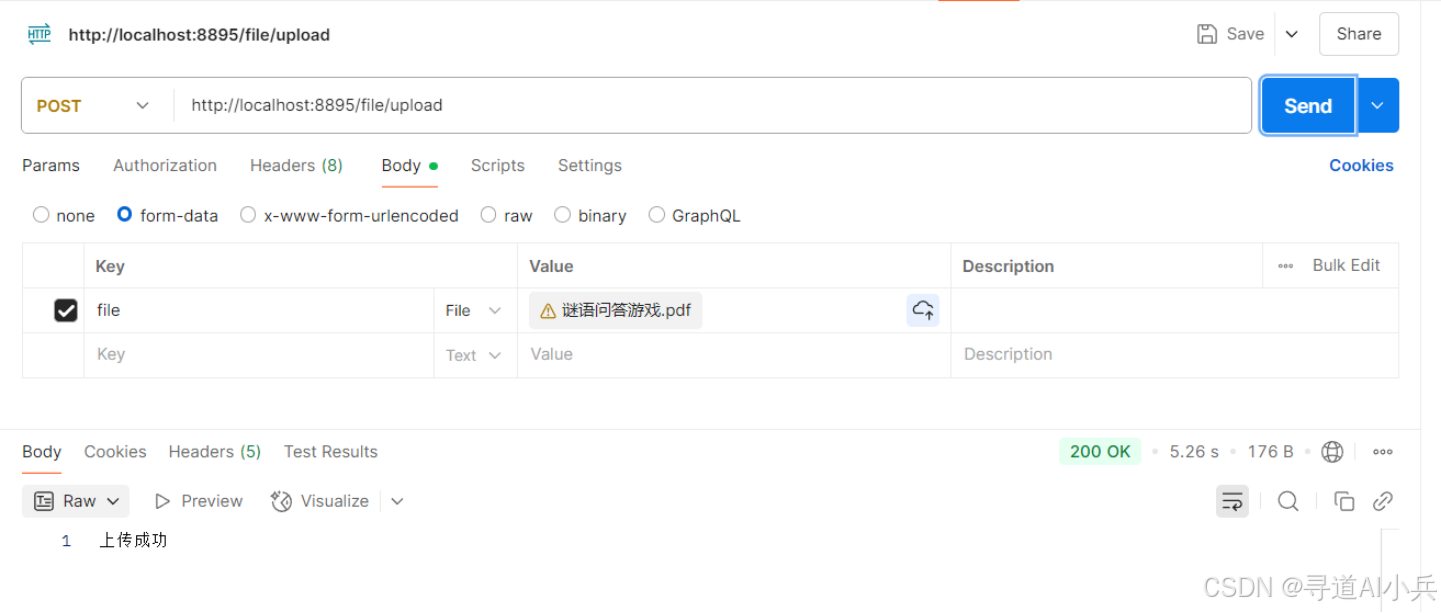Screen dimensions: 1441x613
Task: Click the file upload cloud icon
Action: point(922,310)
